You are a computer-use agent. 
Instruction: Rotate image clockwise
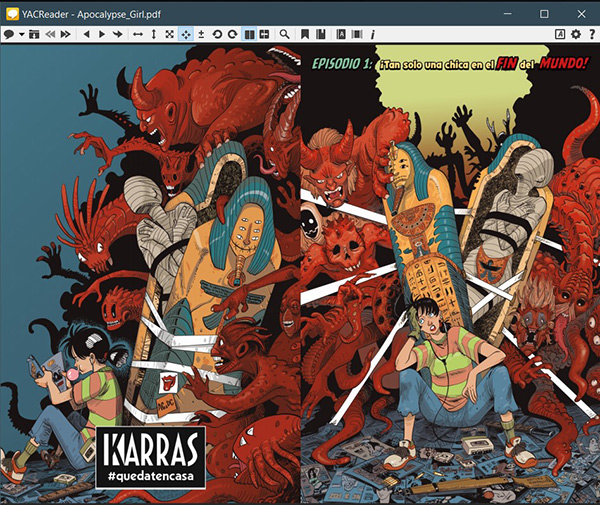click(232, 34)
